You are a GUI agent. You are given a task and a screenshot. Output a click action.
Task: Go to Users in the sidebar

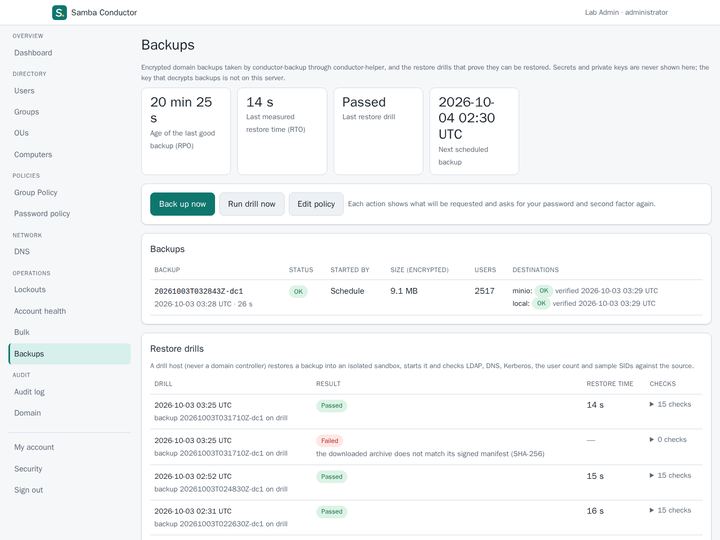[x=24, y=91]
